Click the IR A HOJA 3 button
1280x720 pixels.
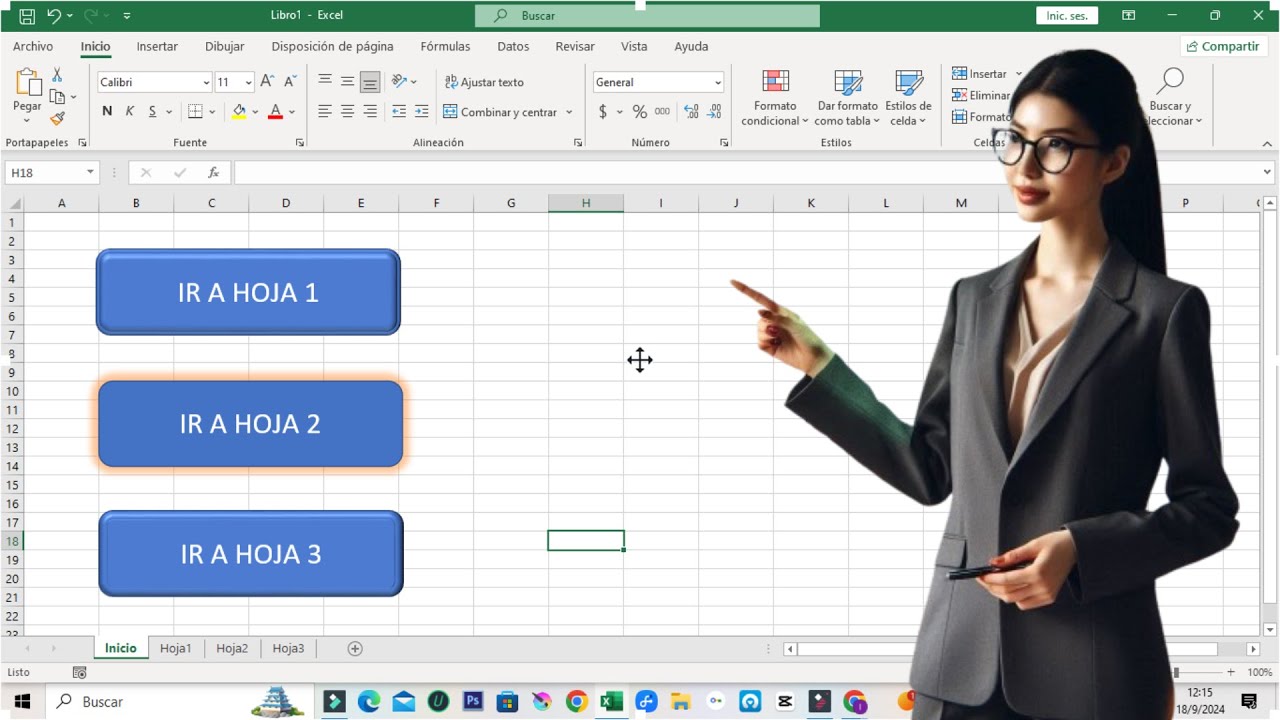[x=251, y=554]
